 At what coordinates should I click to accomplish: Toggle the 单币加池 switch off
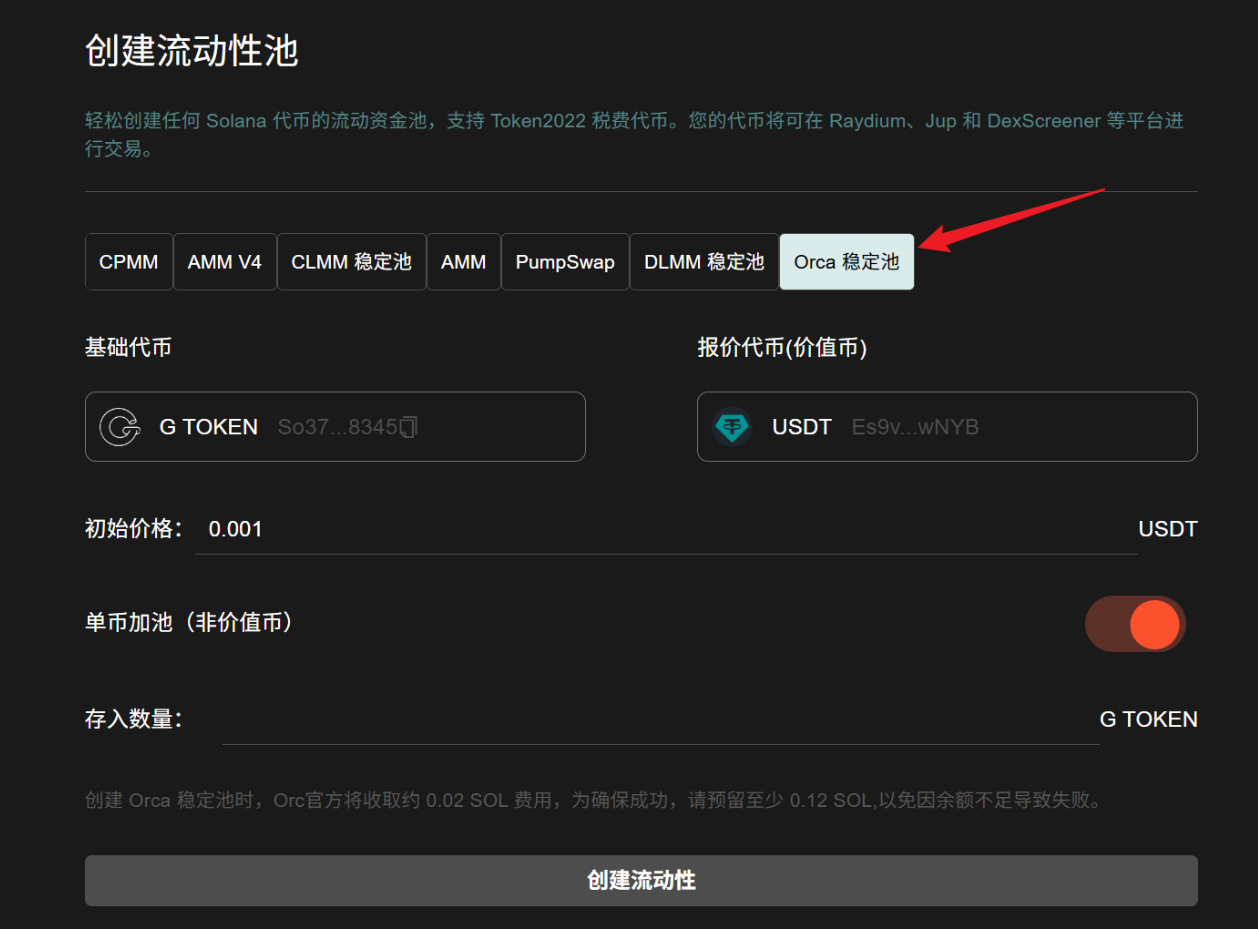coord(1136,624)
